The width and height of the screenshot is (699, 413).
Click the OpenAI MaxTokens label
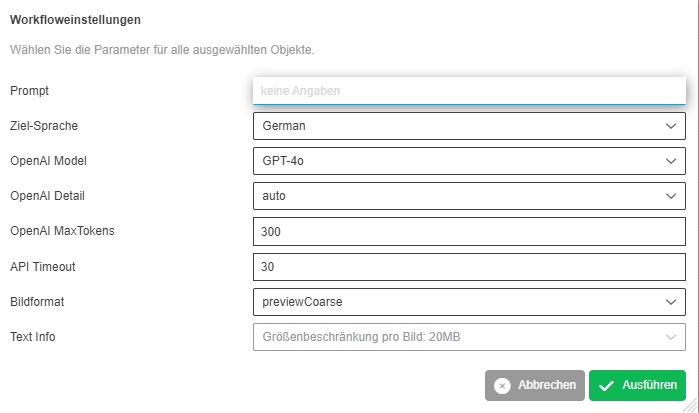point(62,231)
